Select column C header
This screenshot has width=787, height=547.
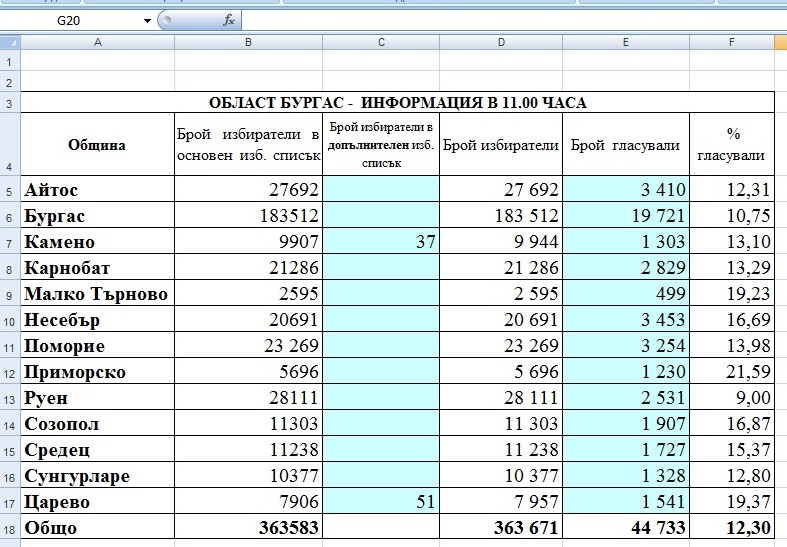381,43
